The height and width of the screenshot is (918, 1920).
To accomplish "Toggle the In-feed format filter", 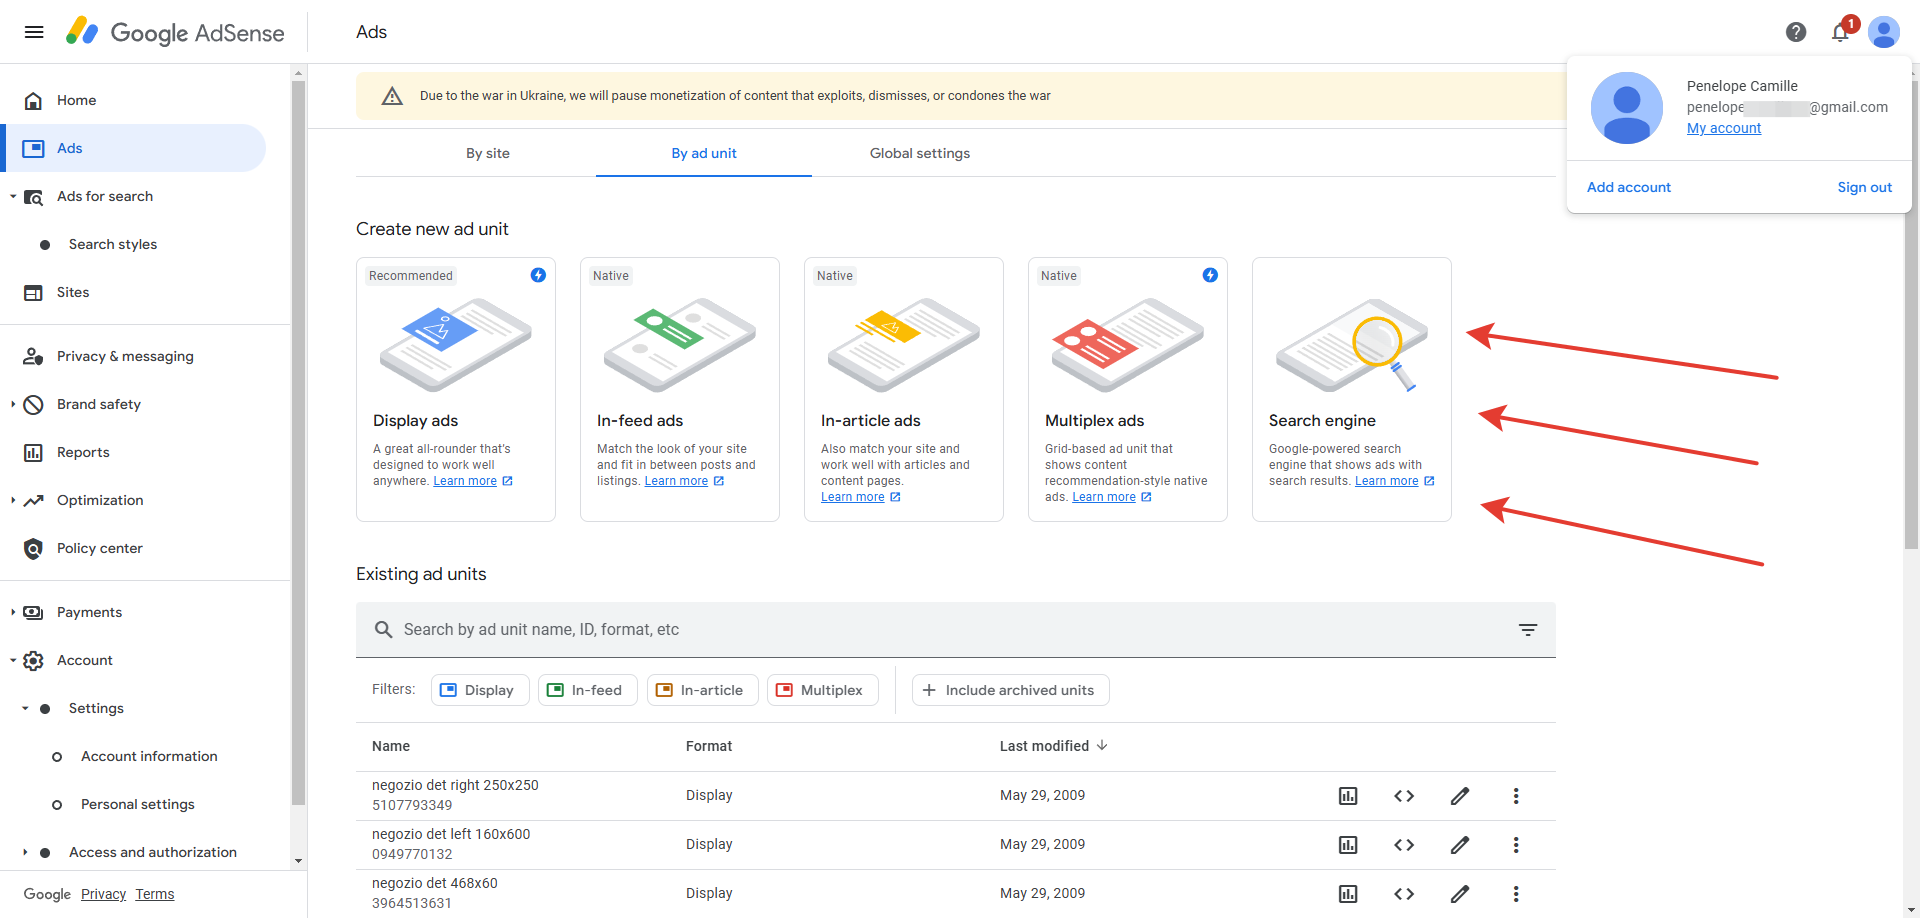I will pyautogui.click(x=588, y=690).
